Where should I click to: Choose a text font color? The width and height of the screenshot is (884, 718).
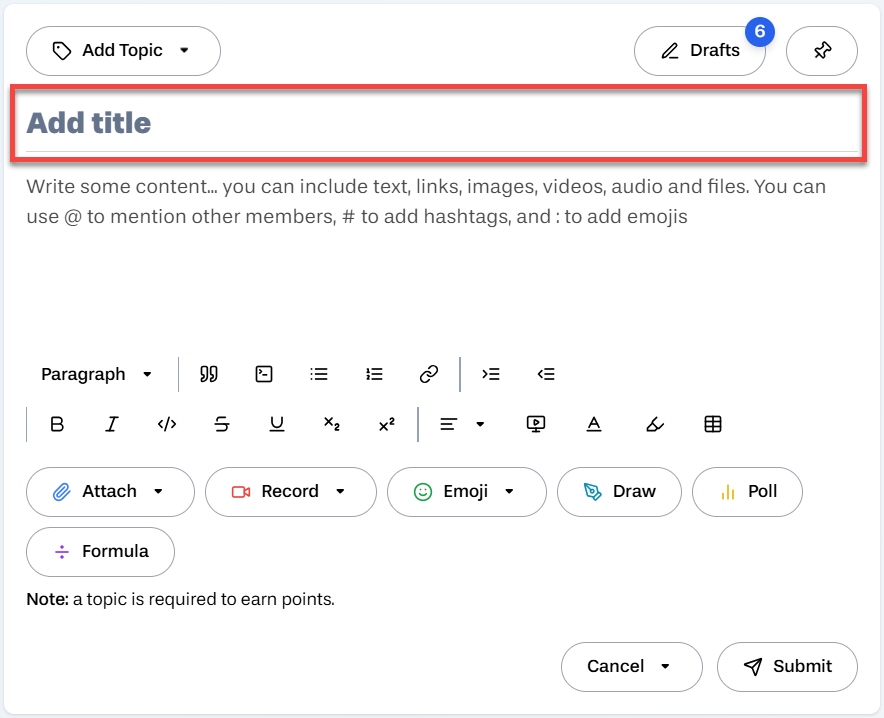[594, 424]
